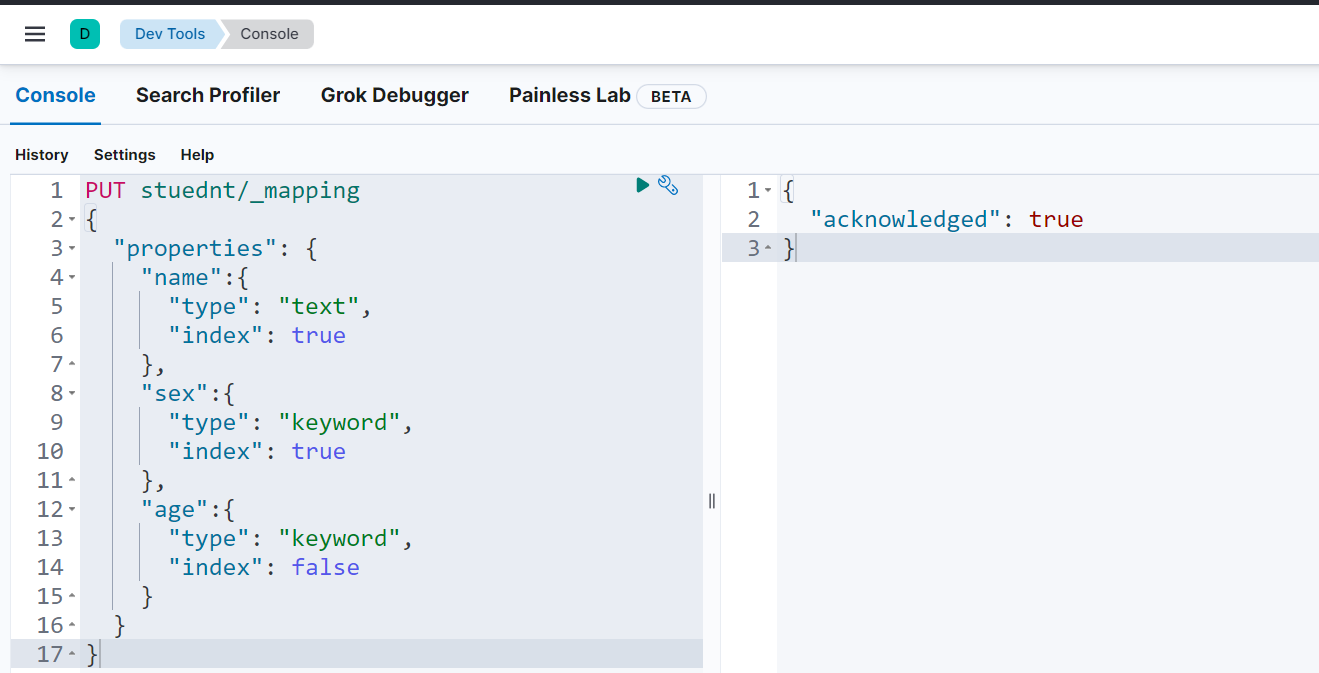
Task: Open the Grok Debugger tab
Action: click(394, 95)
